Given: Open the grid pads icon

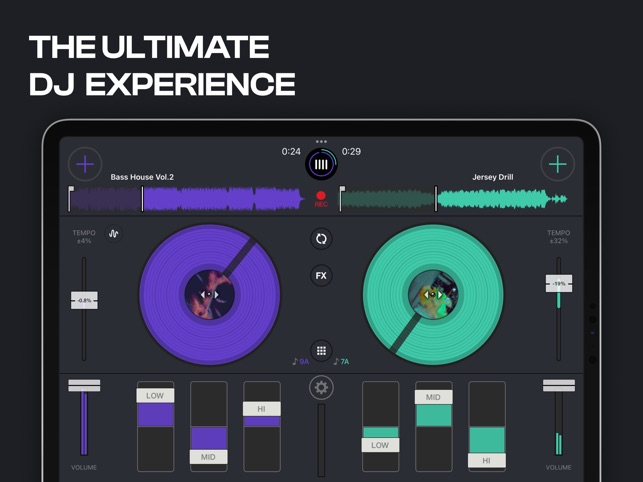Looking at the screenshot, I should coord(321,351).
